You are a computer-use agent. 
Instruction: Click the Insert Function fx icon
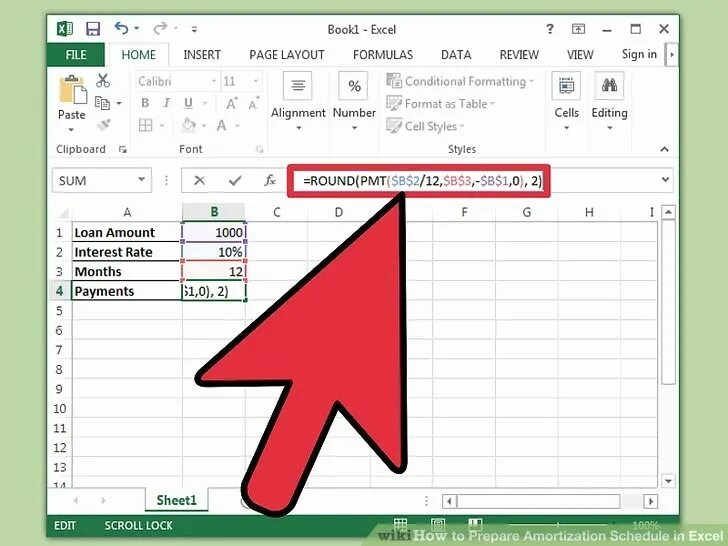pyautogui.click(x=269, y=180)
